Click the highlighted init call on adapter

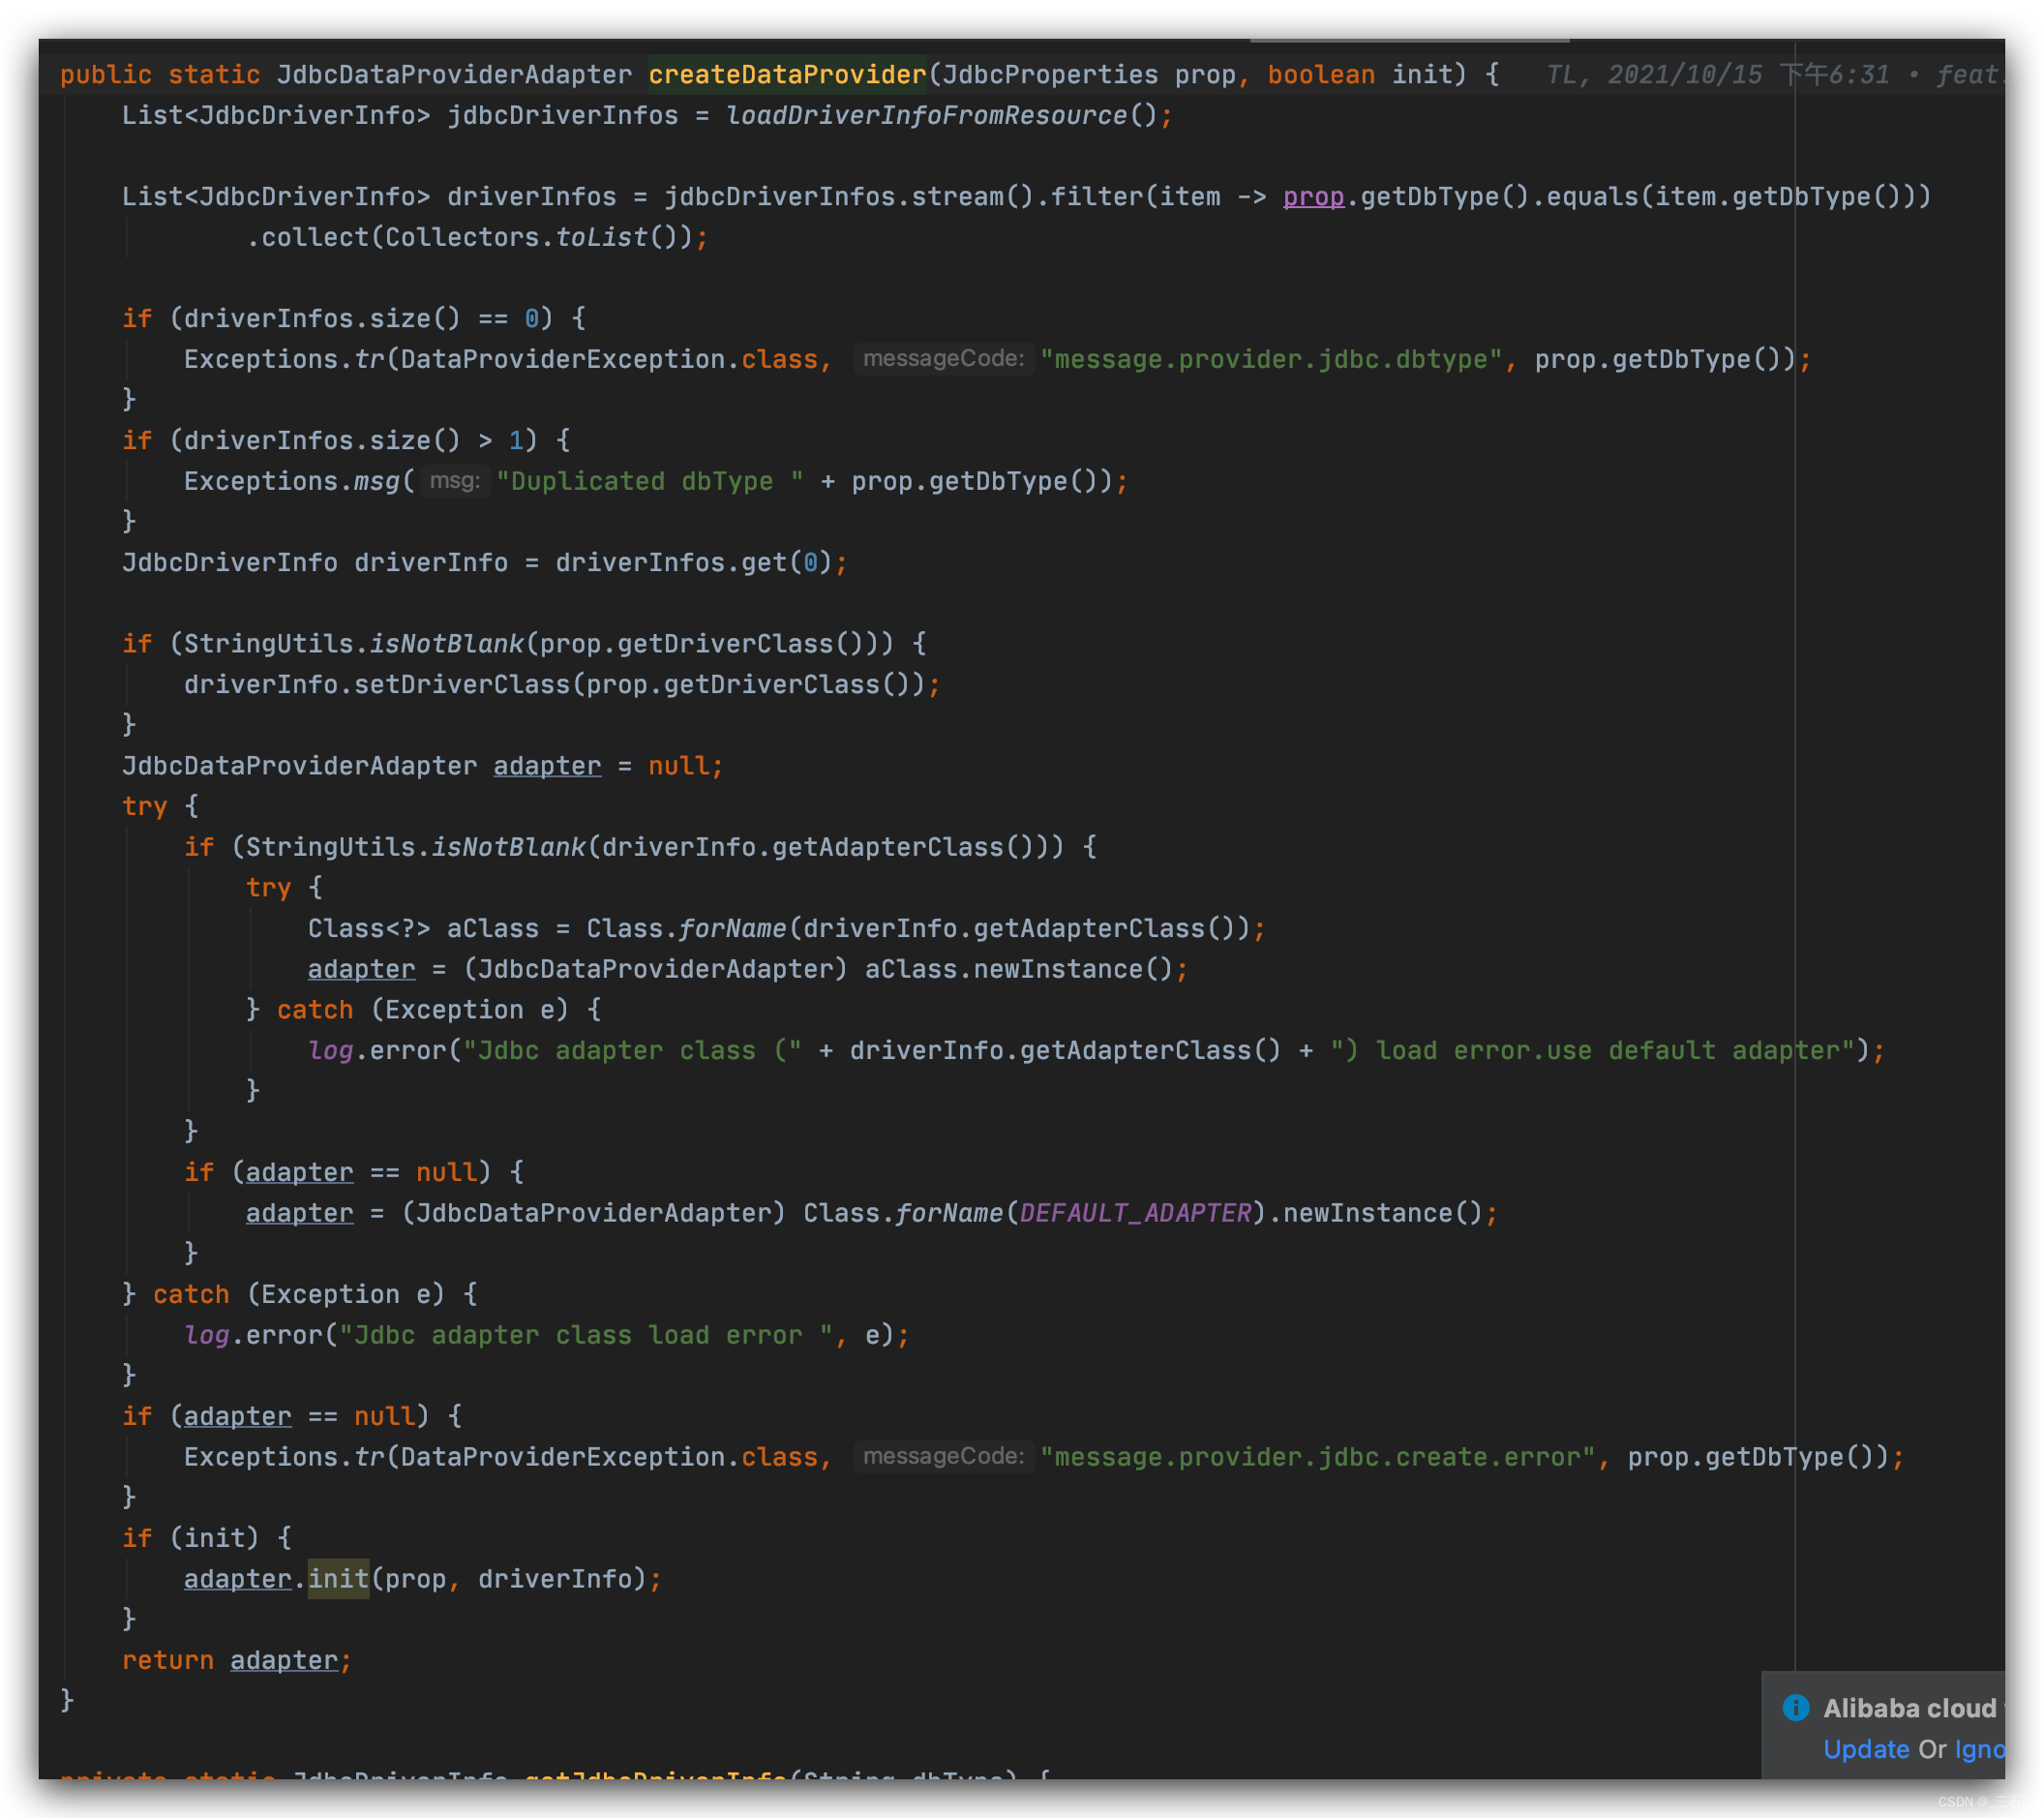[x=338, y=1579]
